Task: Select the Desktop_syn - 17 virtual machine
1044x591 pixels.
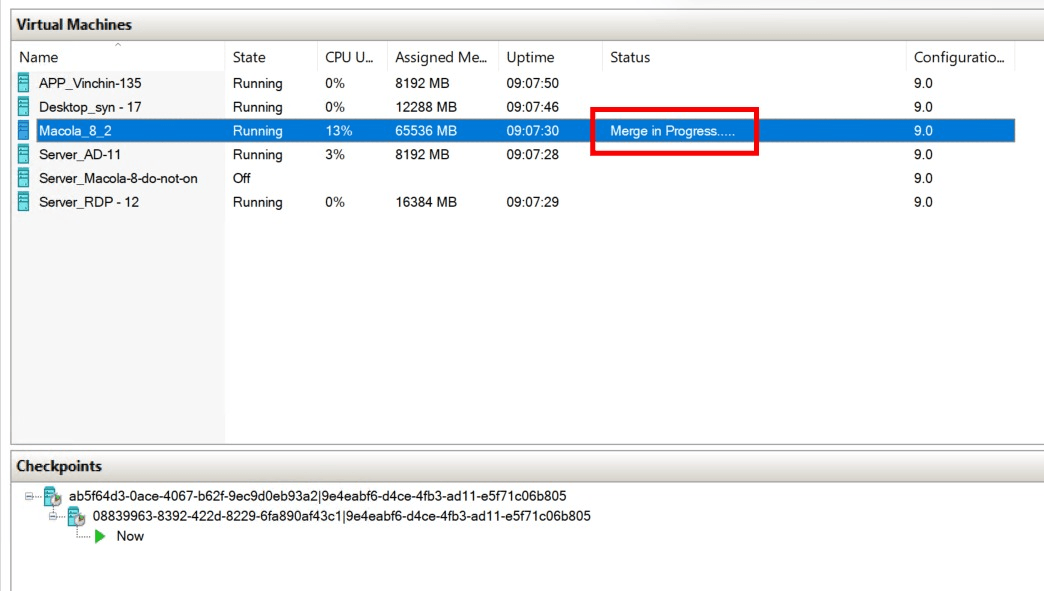Action: [90, 107]
